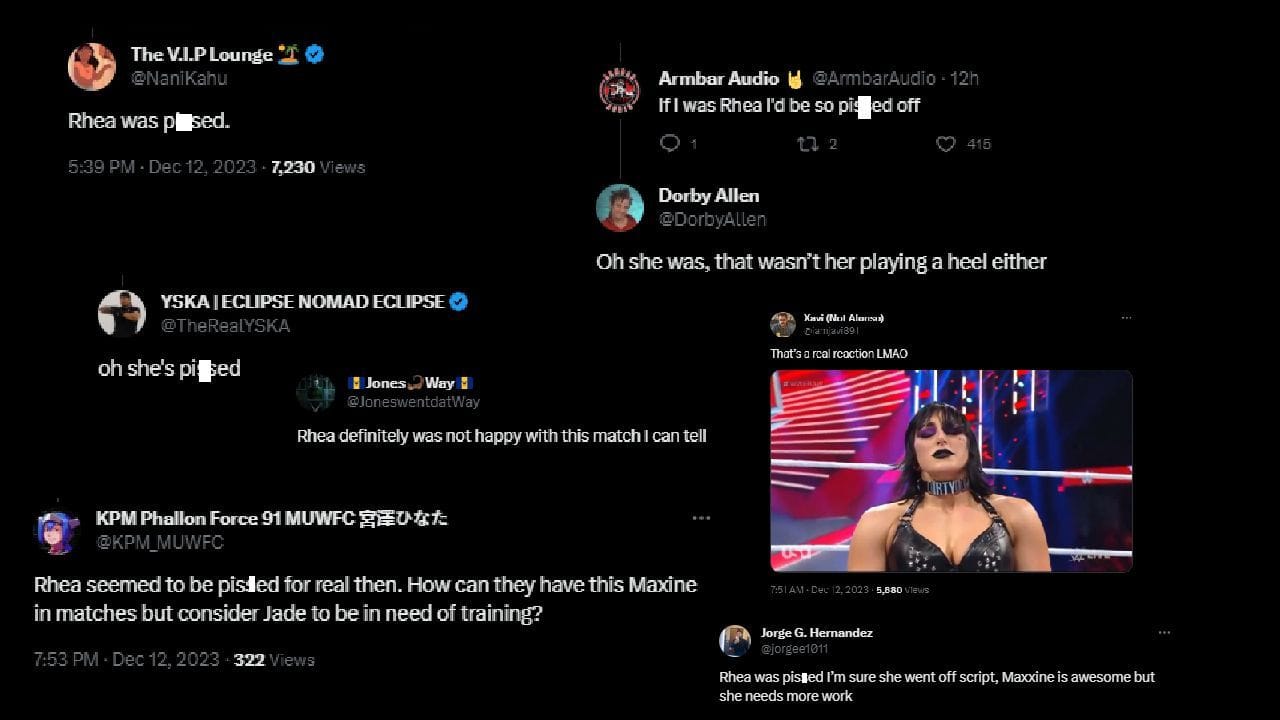
Task: Open the more options menu on KPM Phallon's tweet
Action: [701, 517]
